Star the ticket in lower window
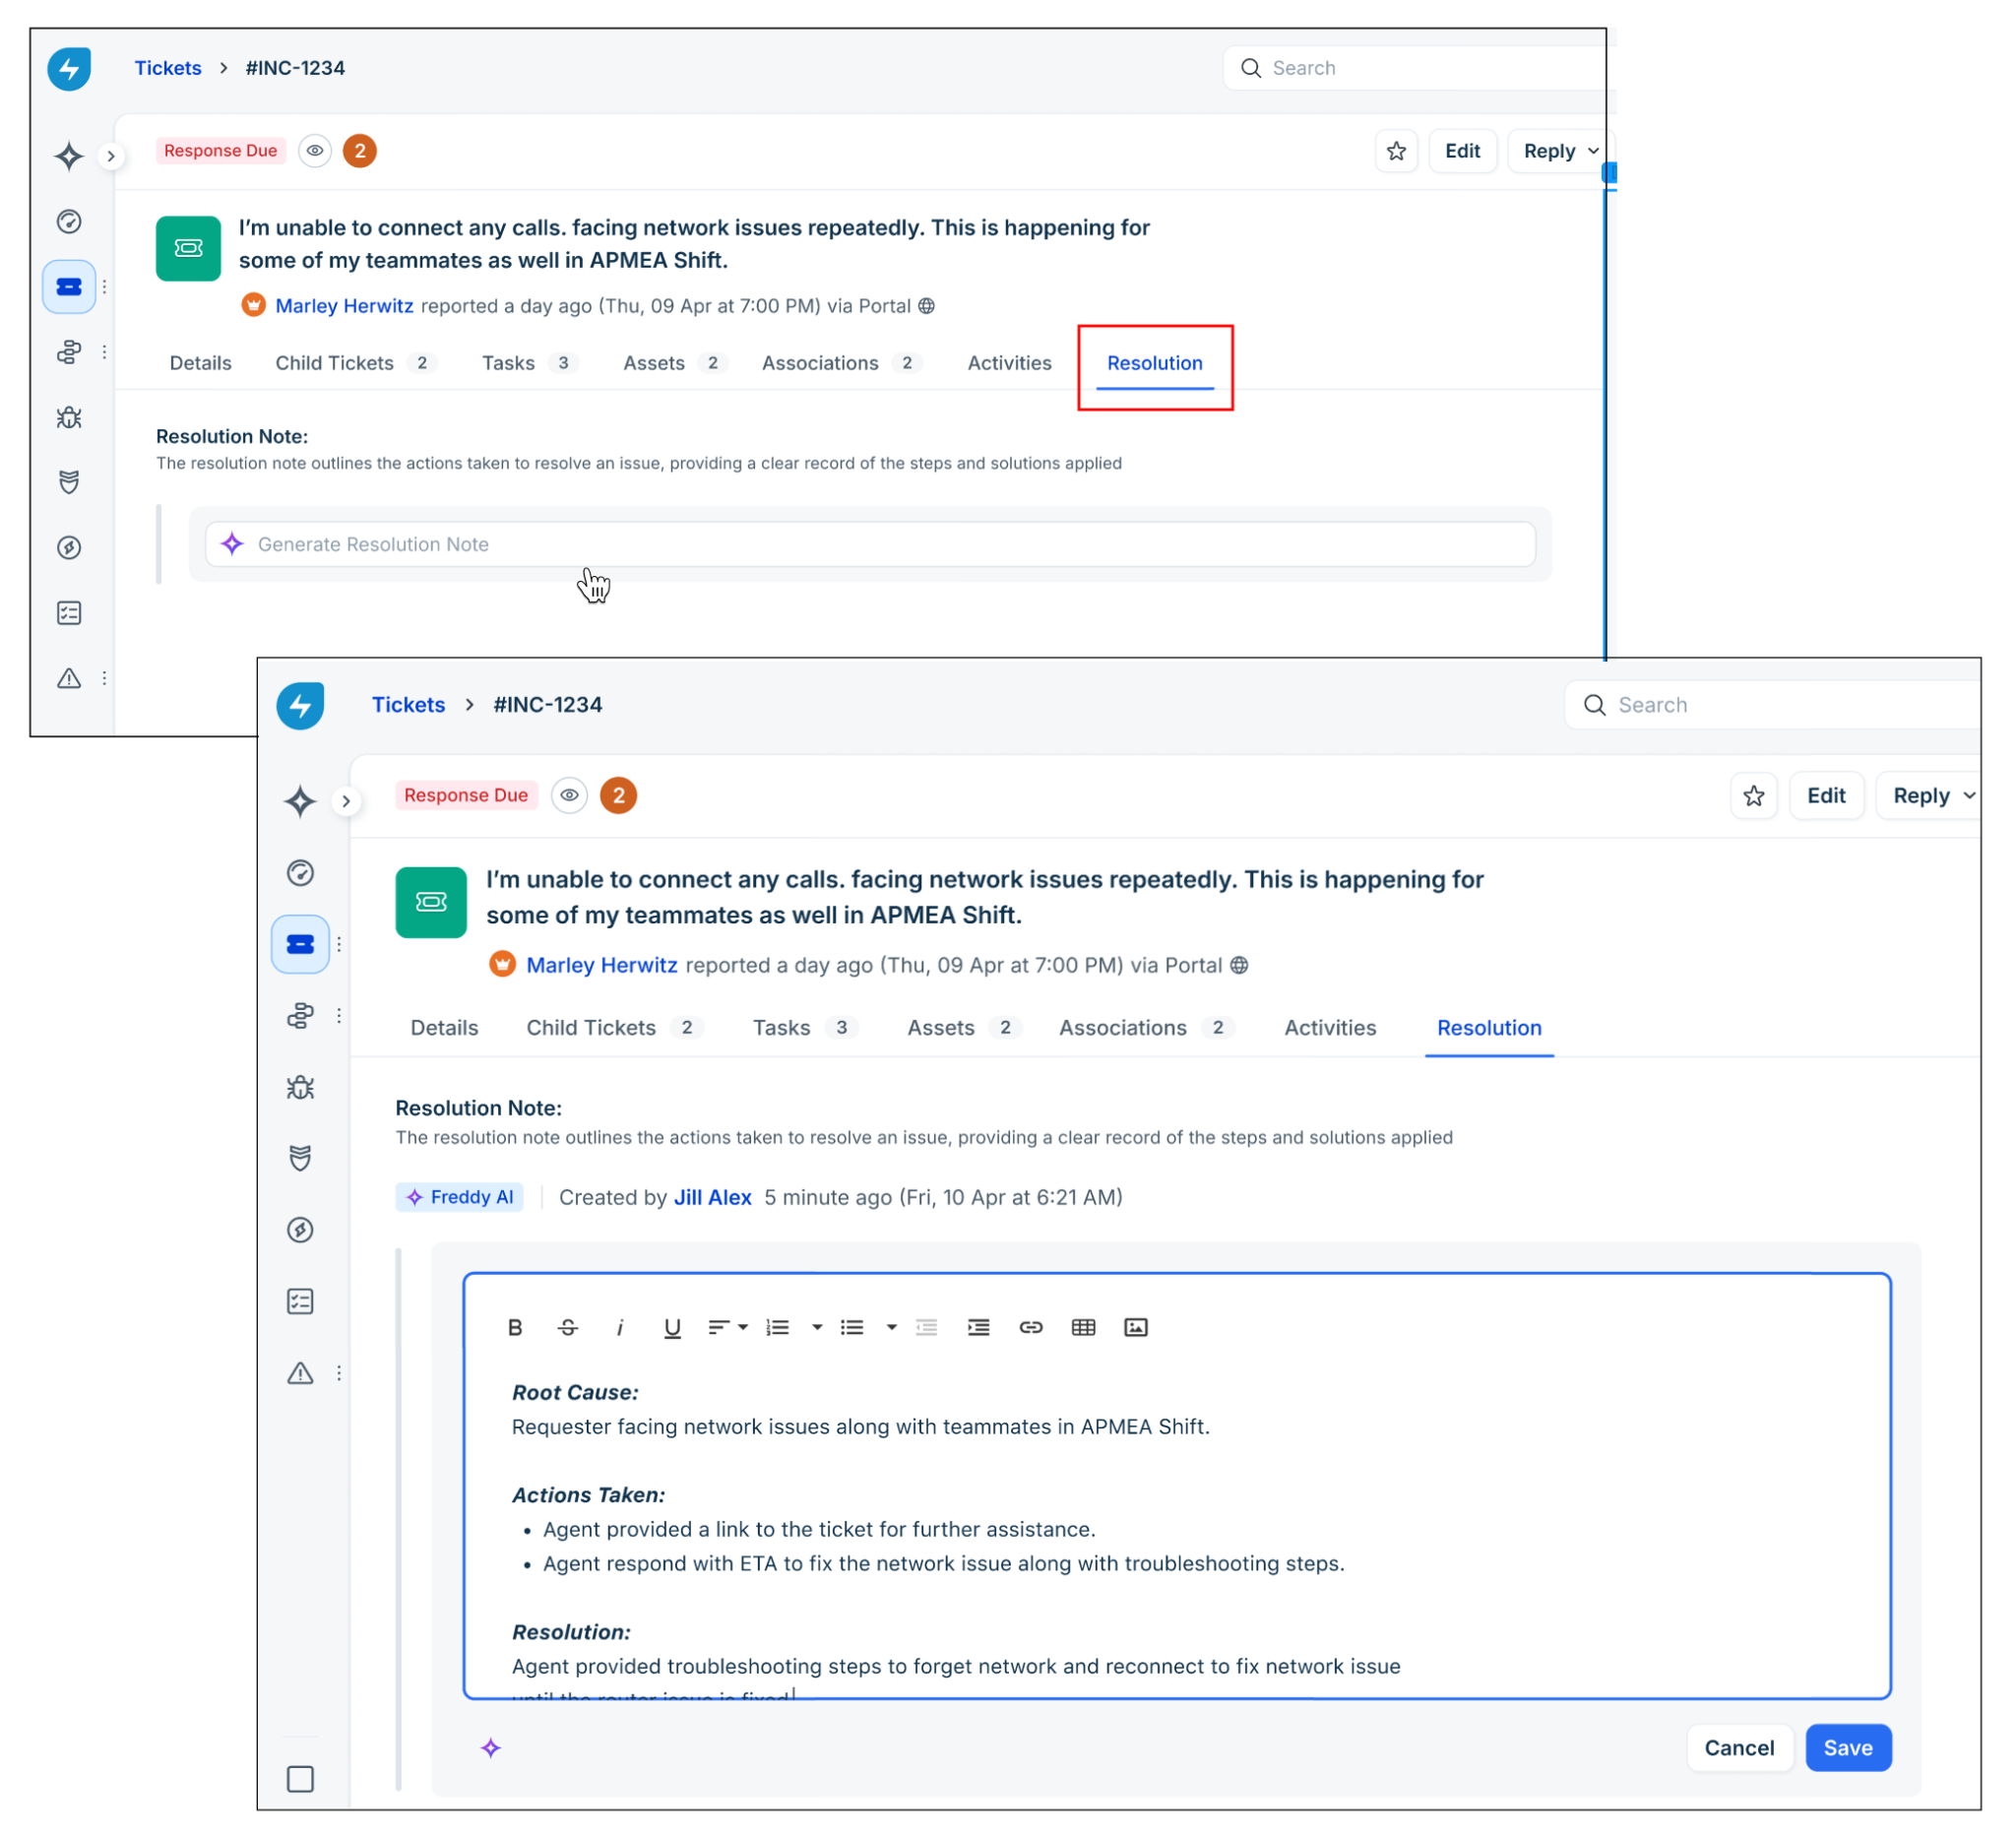 click(x=1753, y=796)
